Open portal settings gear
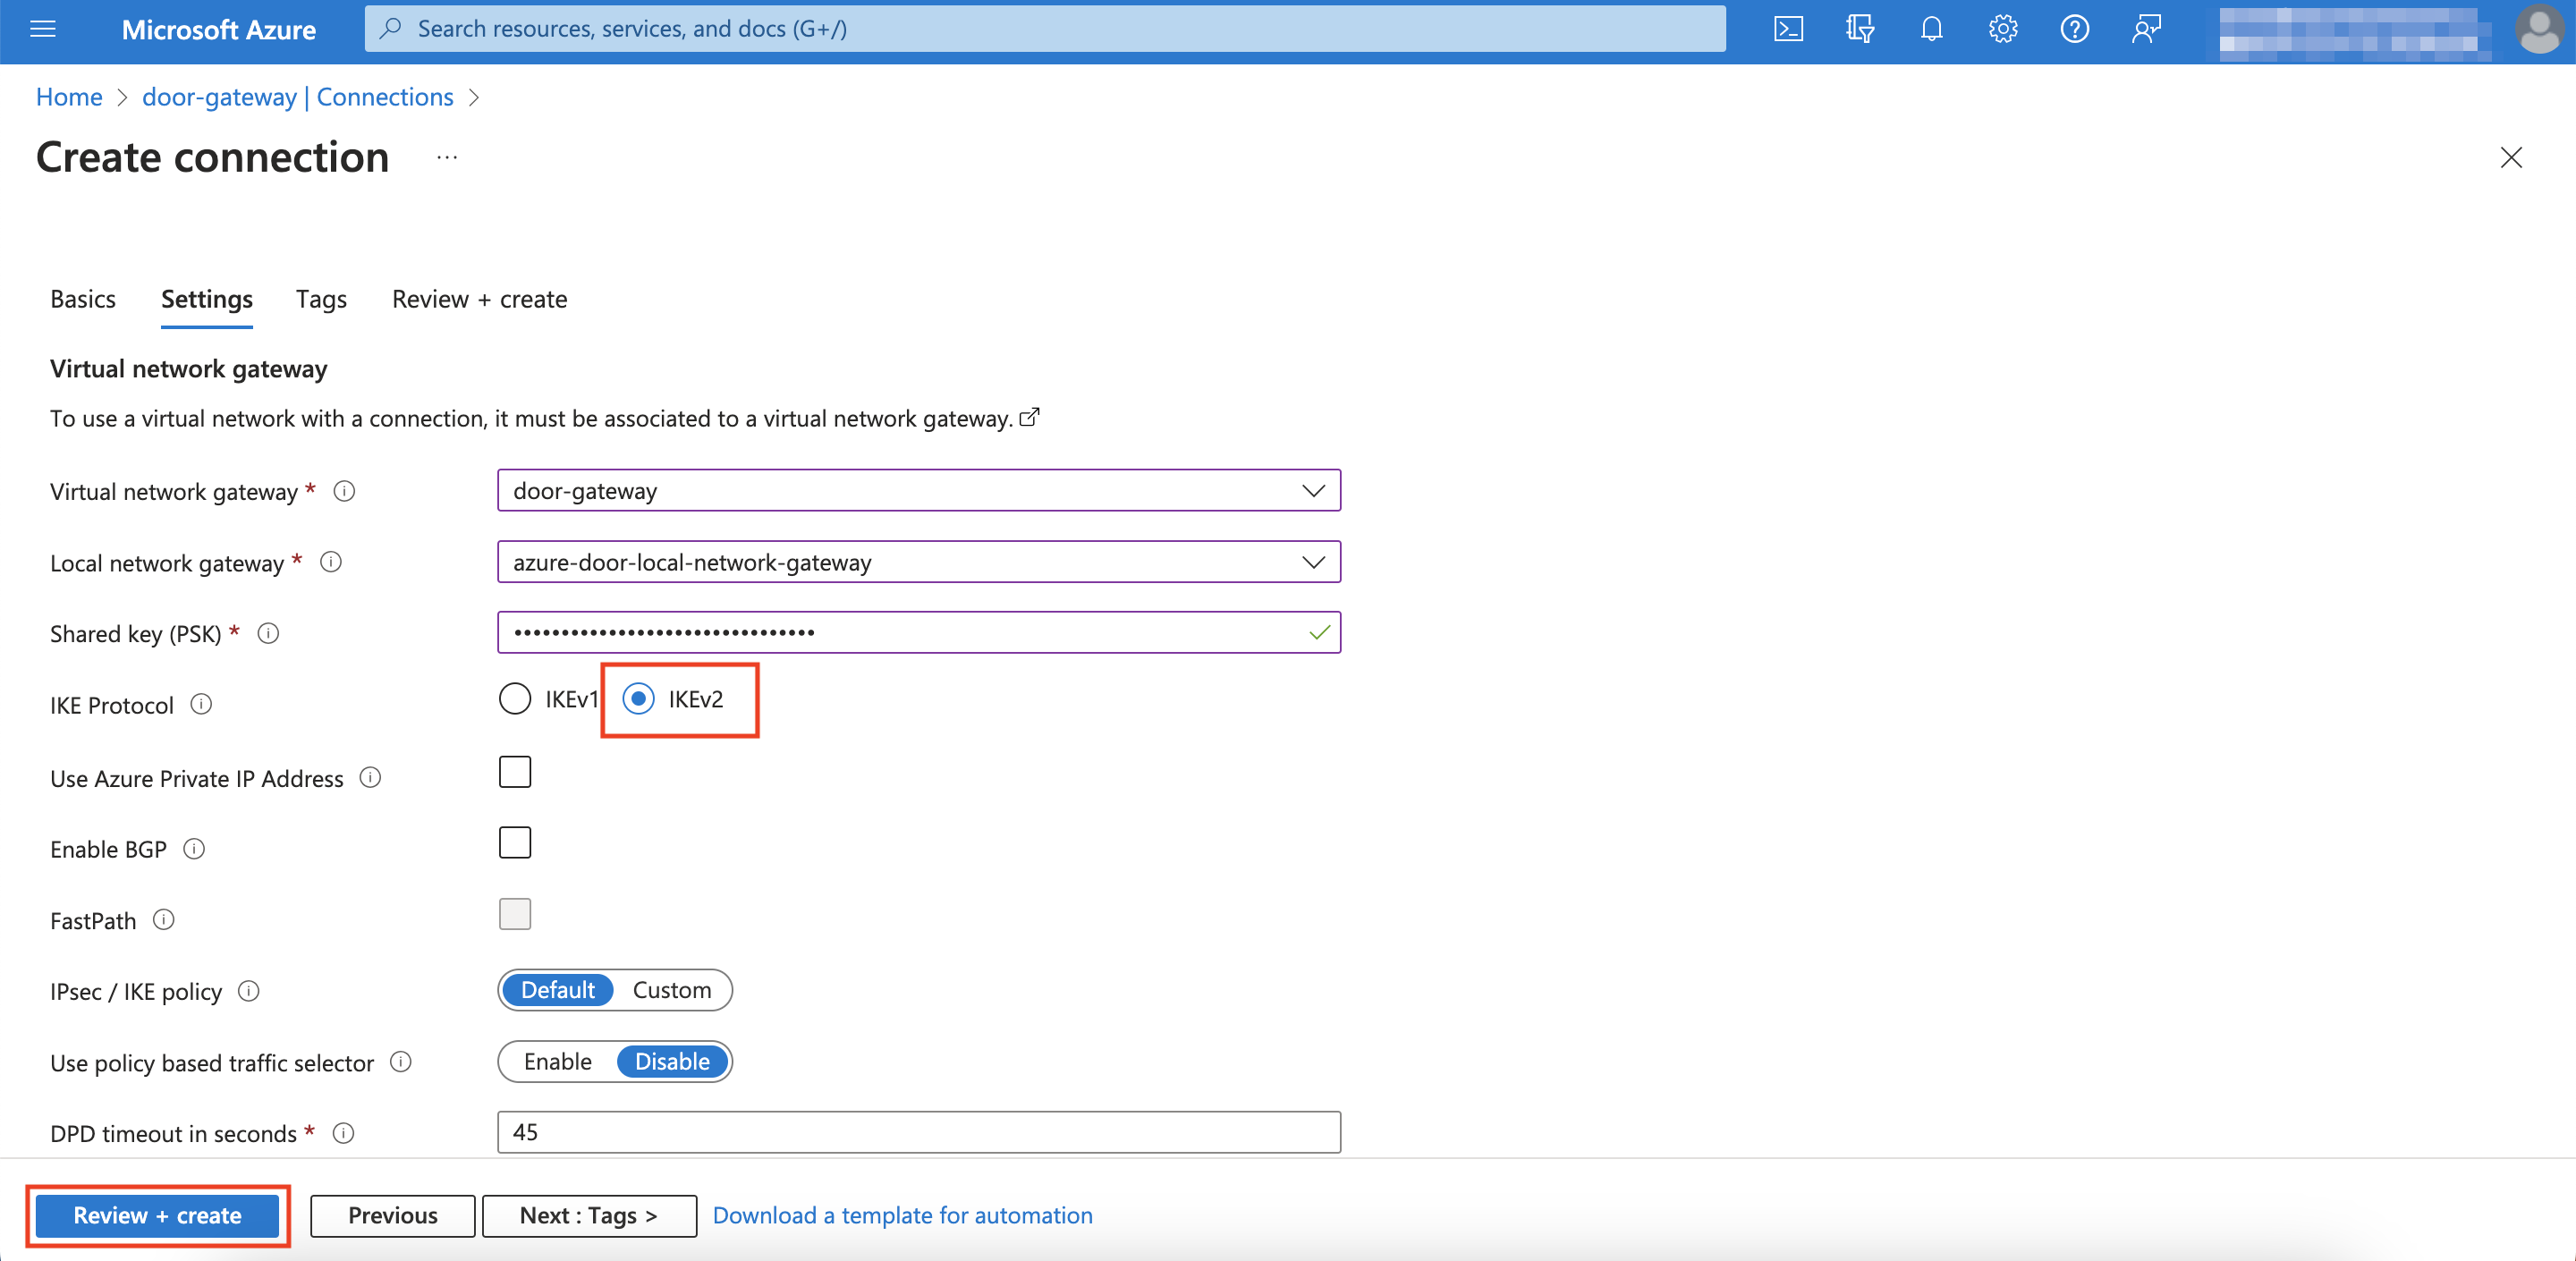The width and height of the screenshot is (2576, 1261). 2002,29
